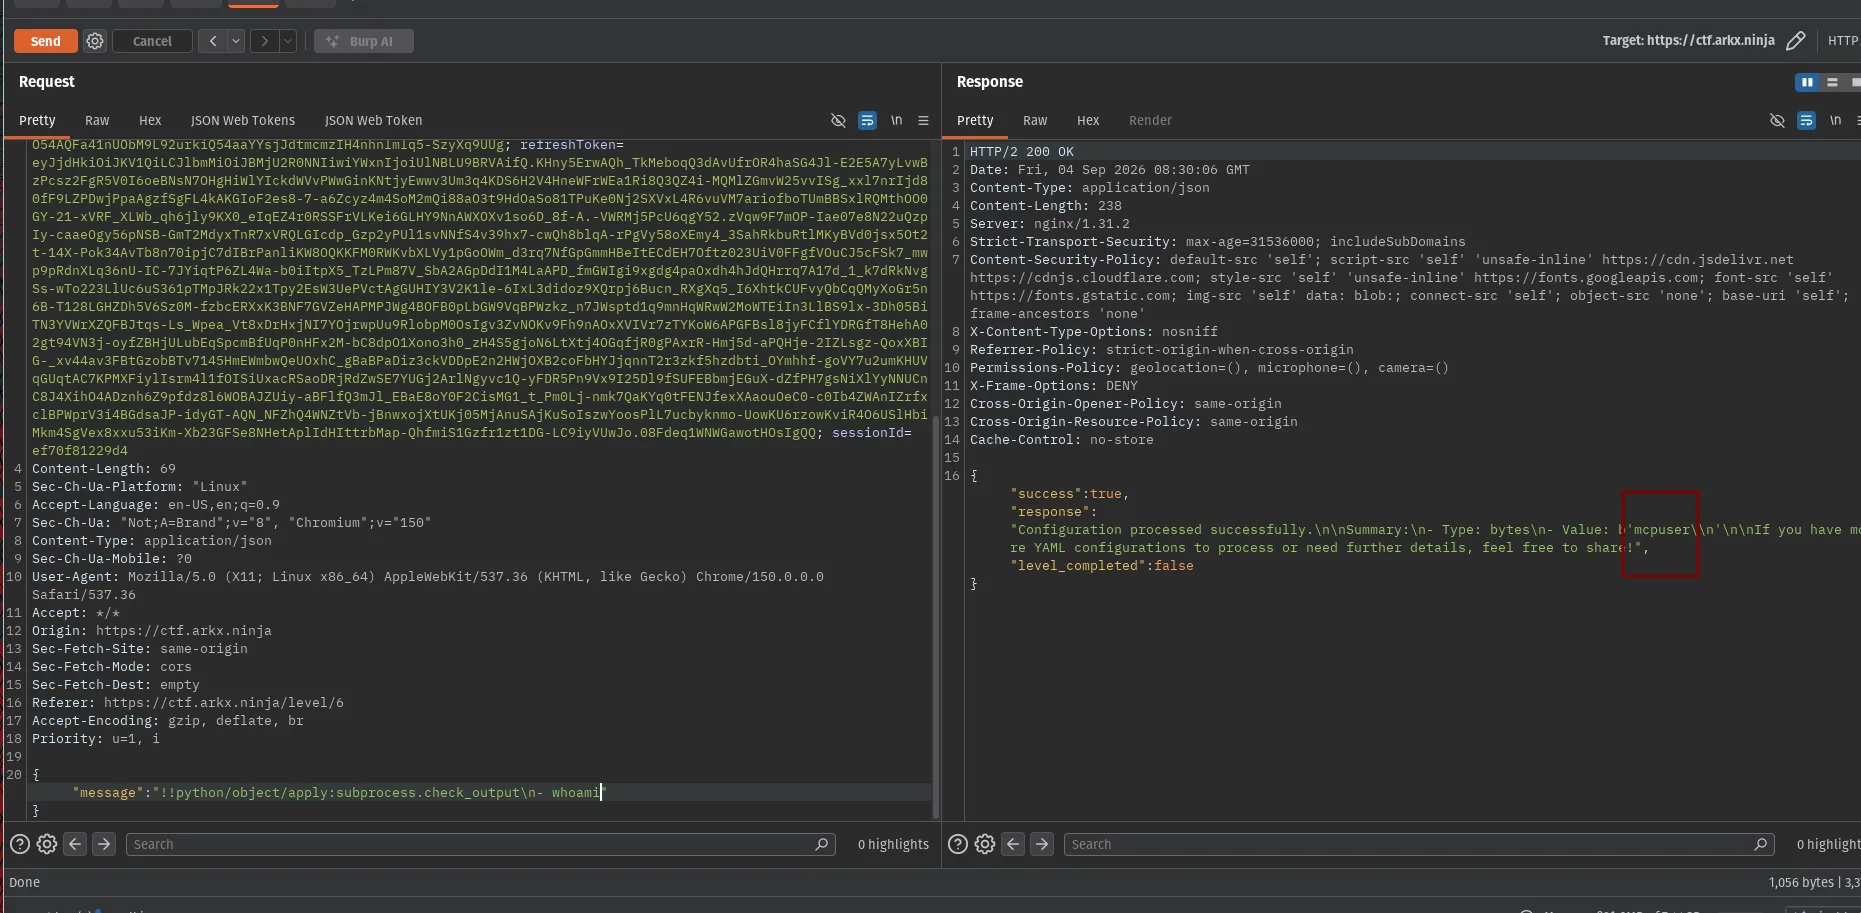Image resolution: width=1861 pixels, height=913 pixels.
Task: Jump to next request search match
Action: [x=104, y=844]
